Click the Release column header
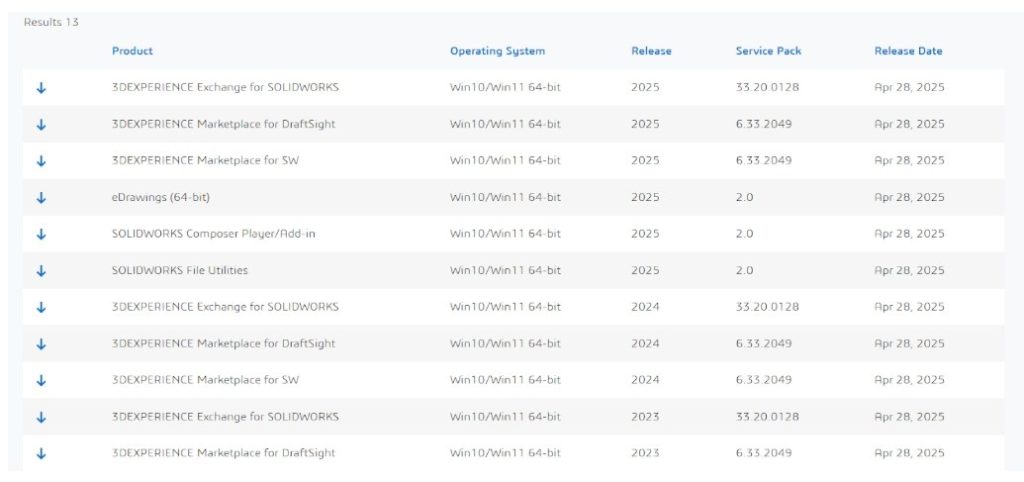This screenshot has height=482, width=1024. click(x=651, y=51)
